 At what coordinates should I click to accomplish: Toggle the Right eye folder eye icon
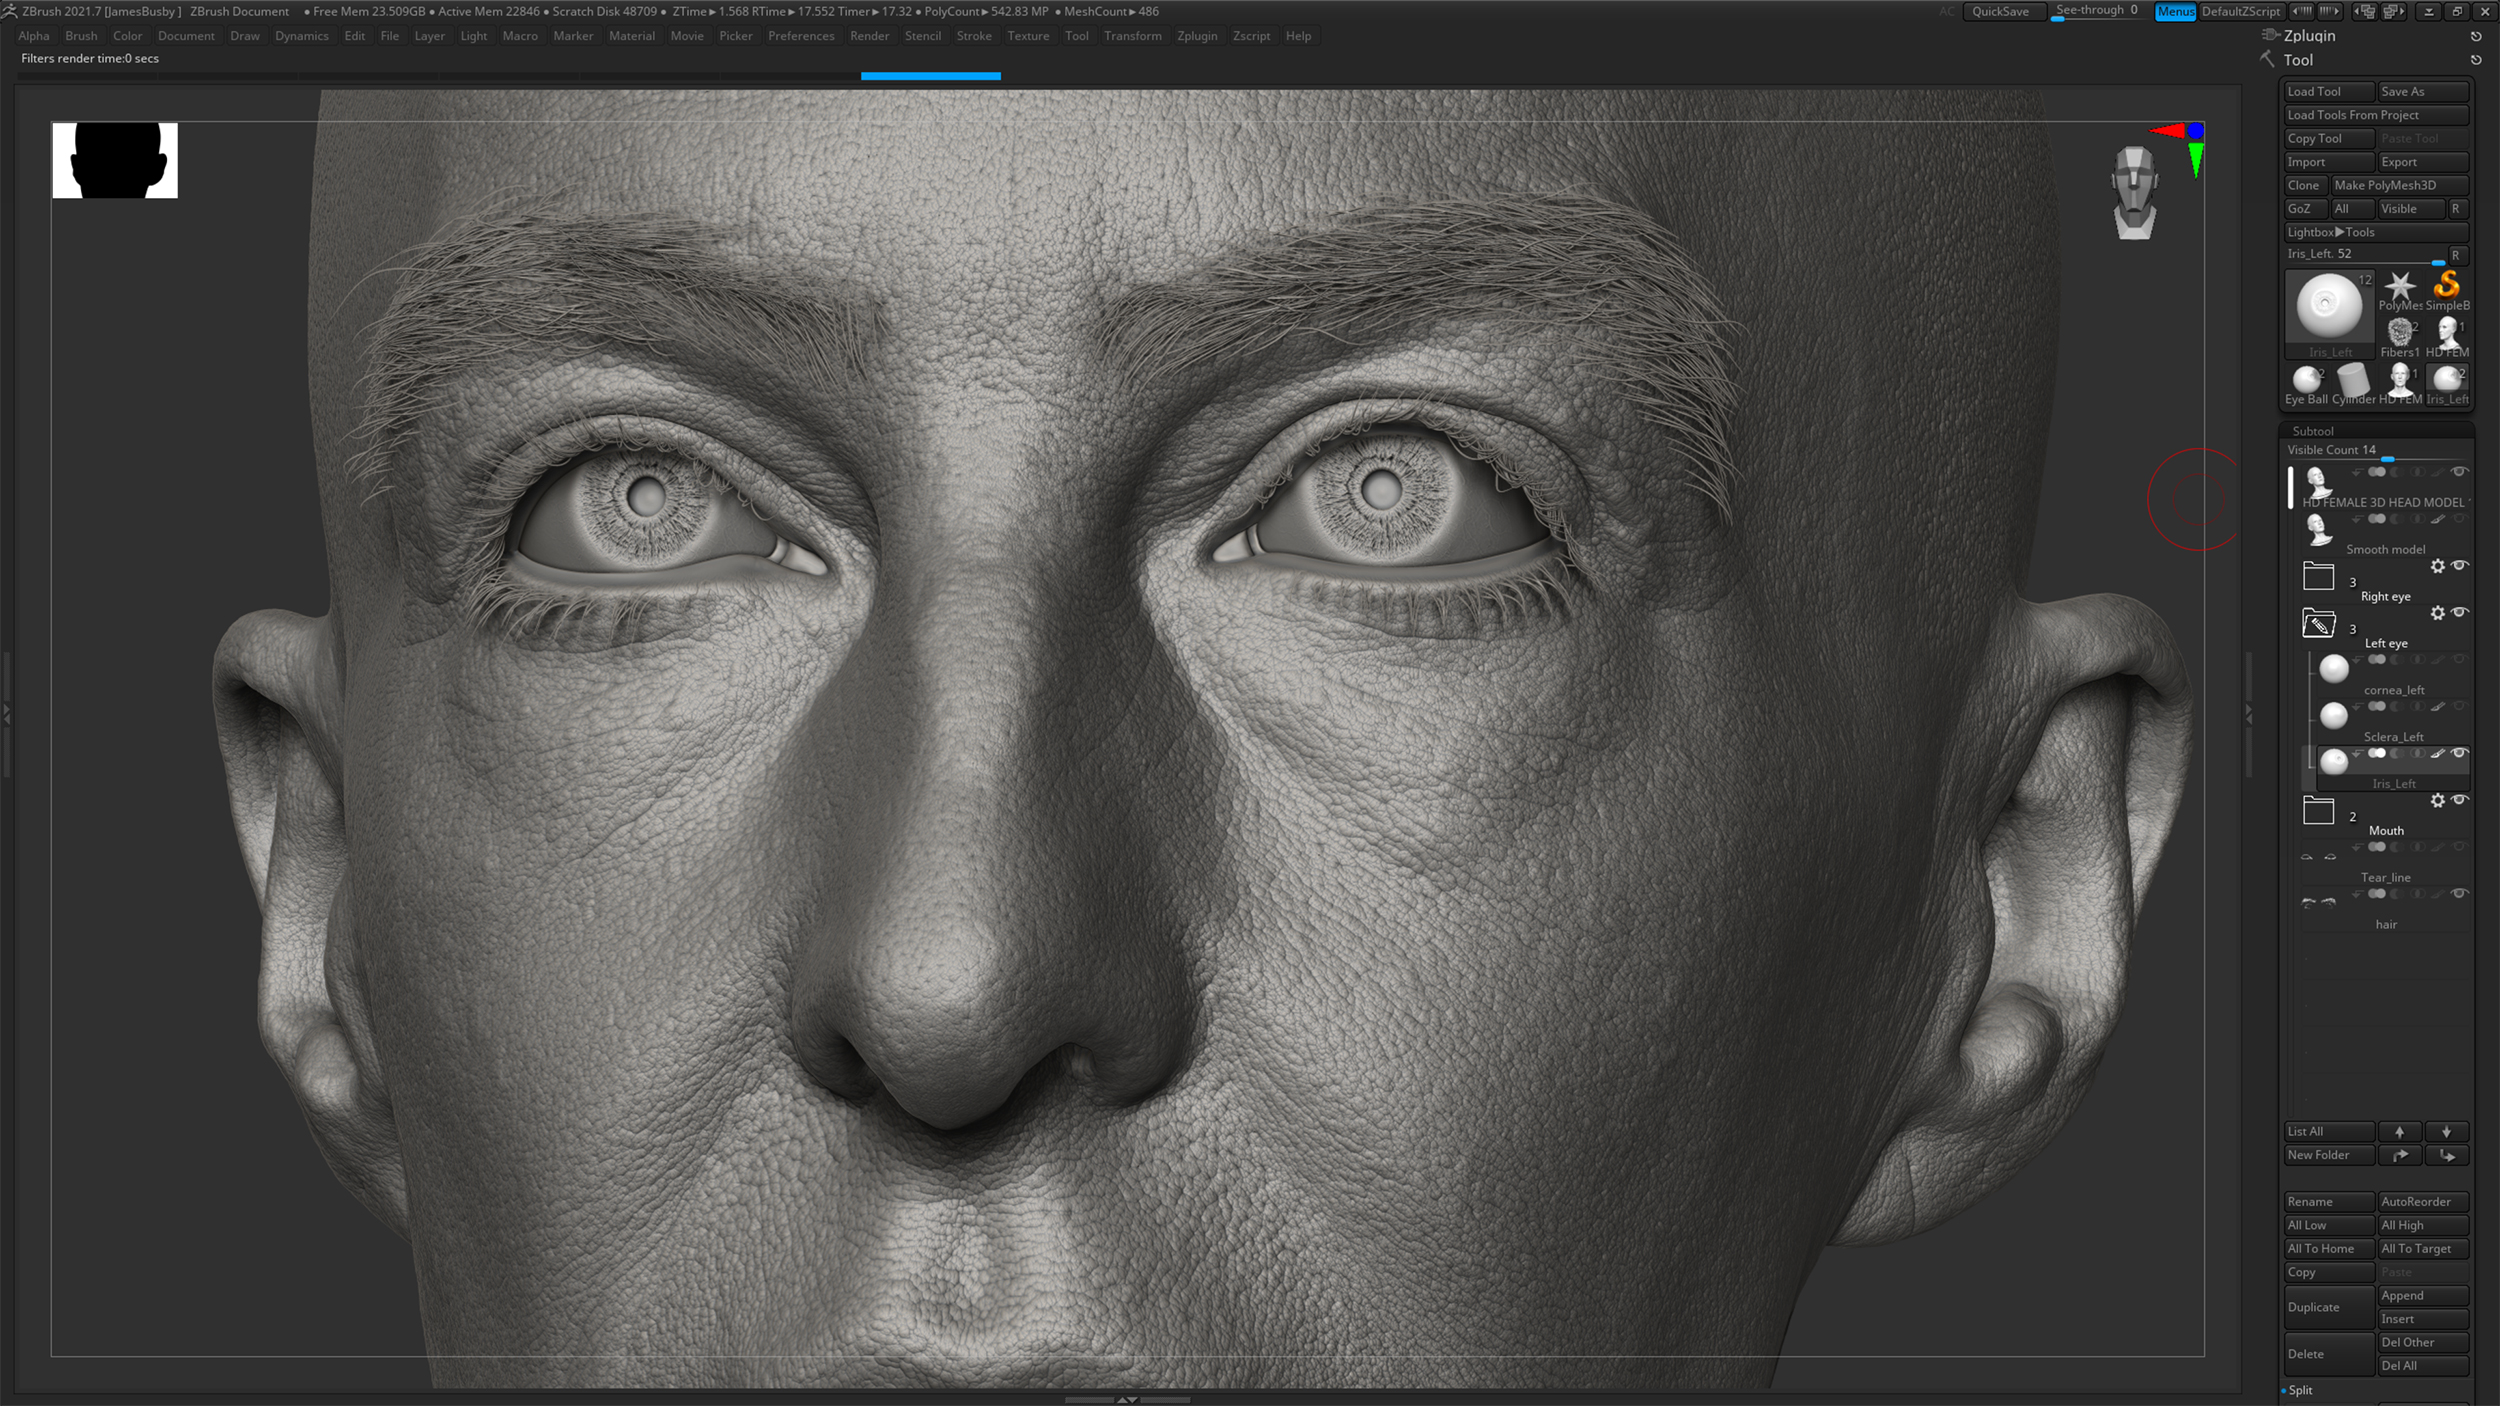(x=2460, y=566)
